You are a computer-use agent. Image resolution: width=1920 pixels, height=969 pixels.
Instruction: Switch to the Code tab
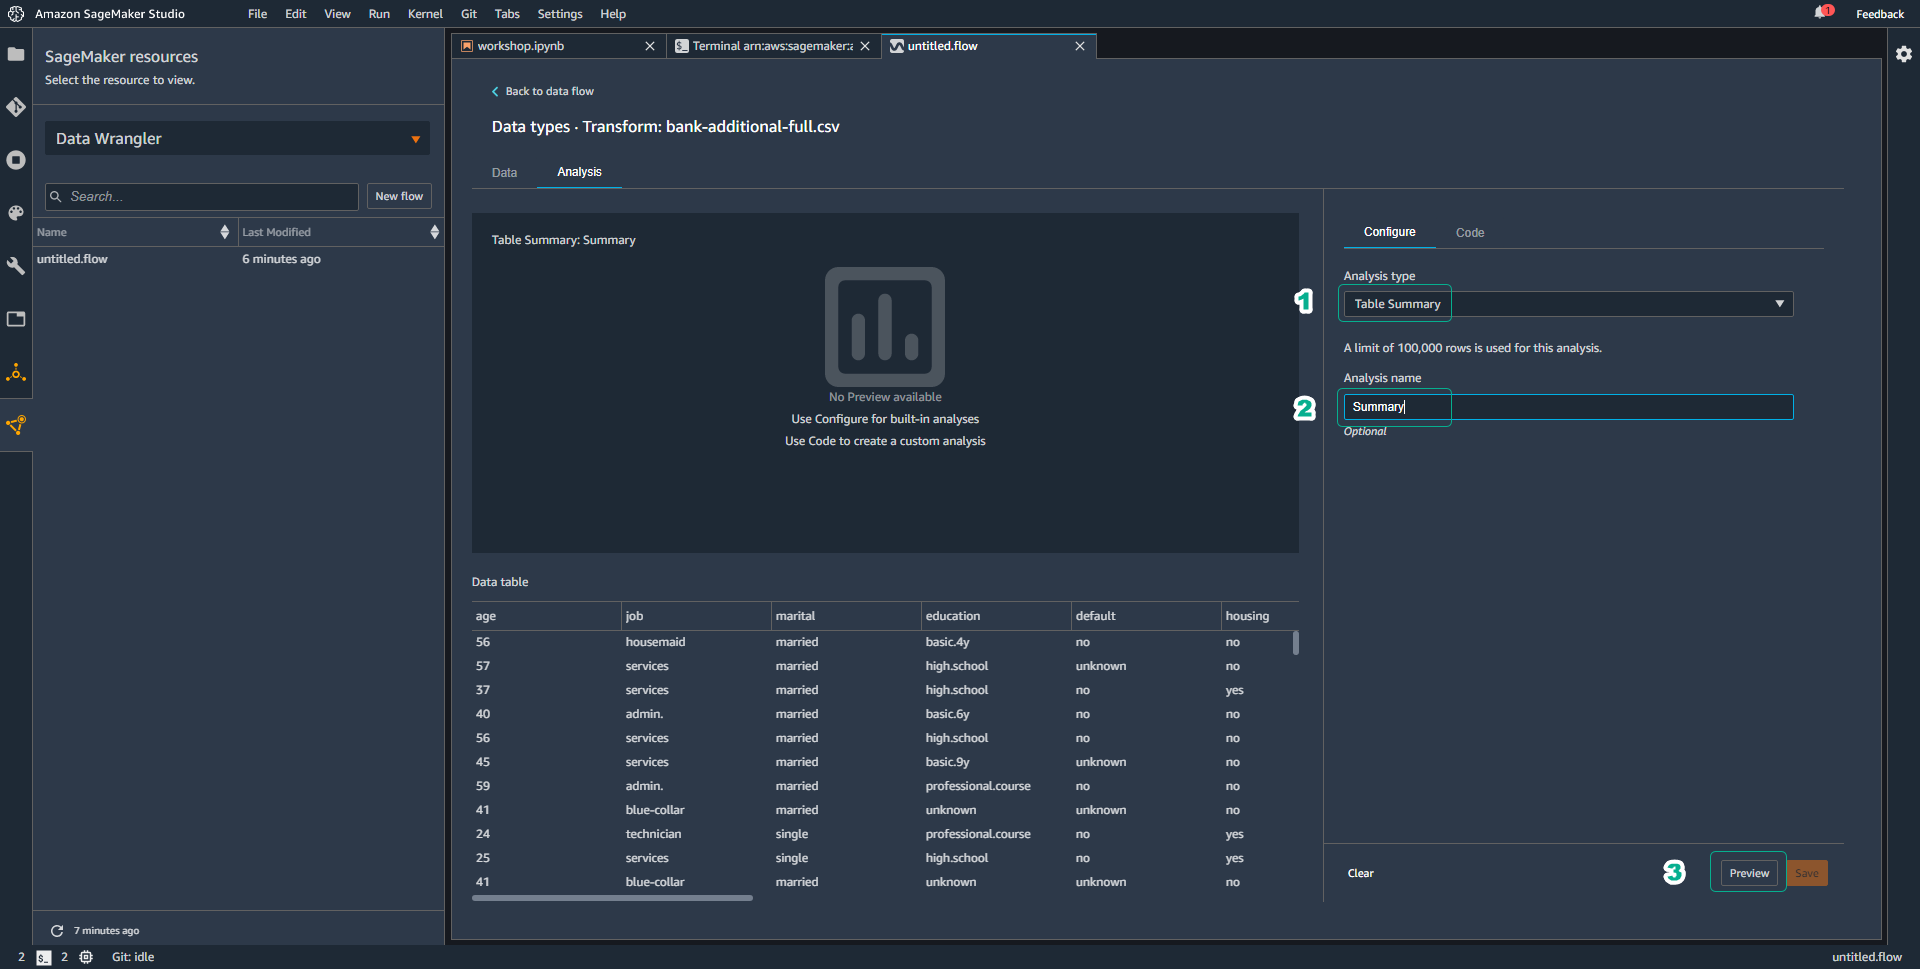pos(1469,233)
